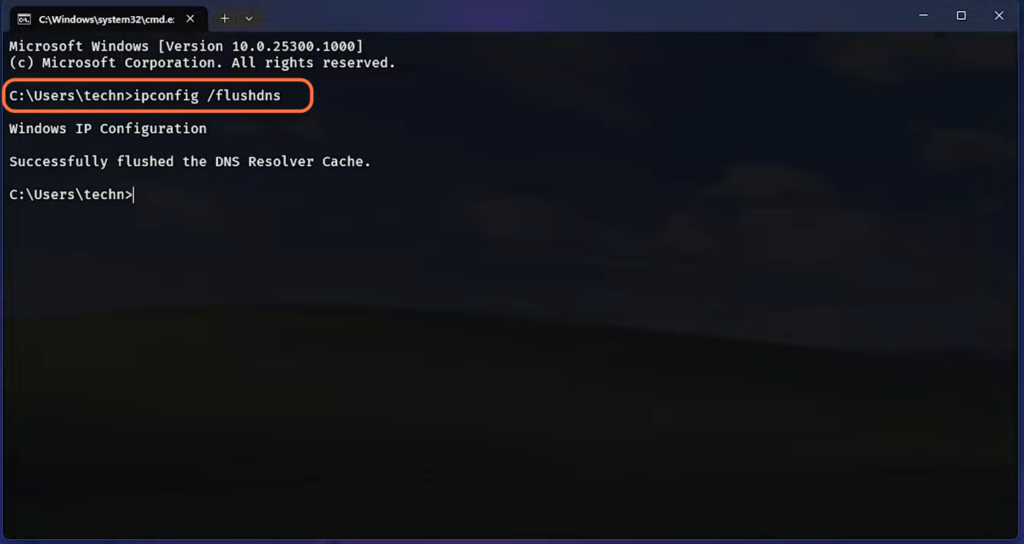1024x544 pixels.
Task: Click the Microsoft Windows version line
Action: [186, 46]
